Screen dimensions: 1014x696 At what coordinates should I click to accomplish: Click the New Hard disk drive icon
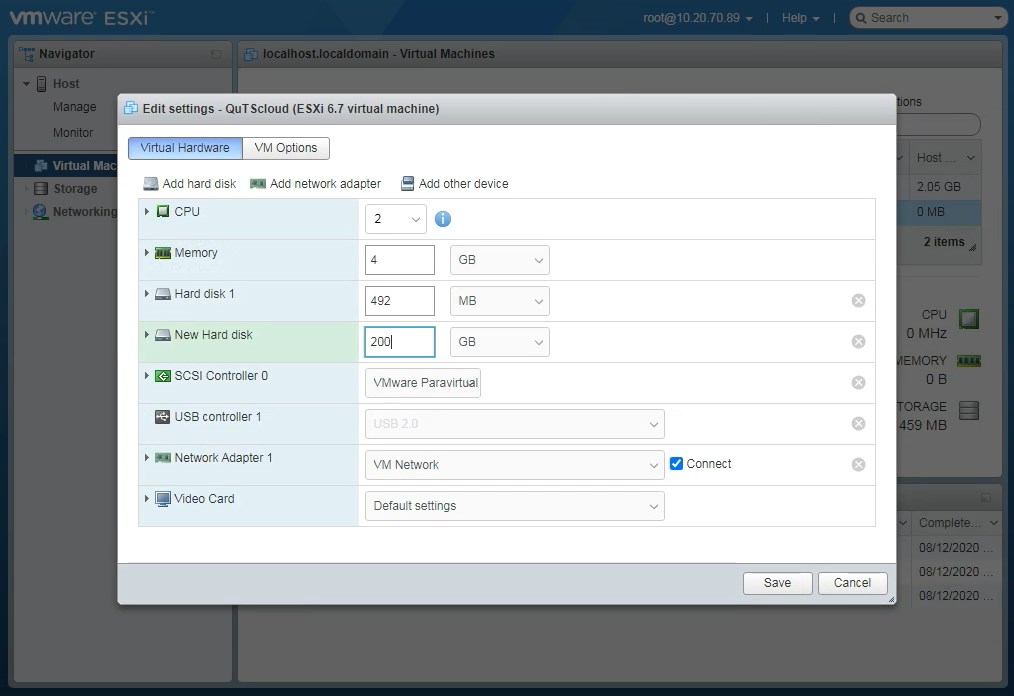click(x=163, y=335)
